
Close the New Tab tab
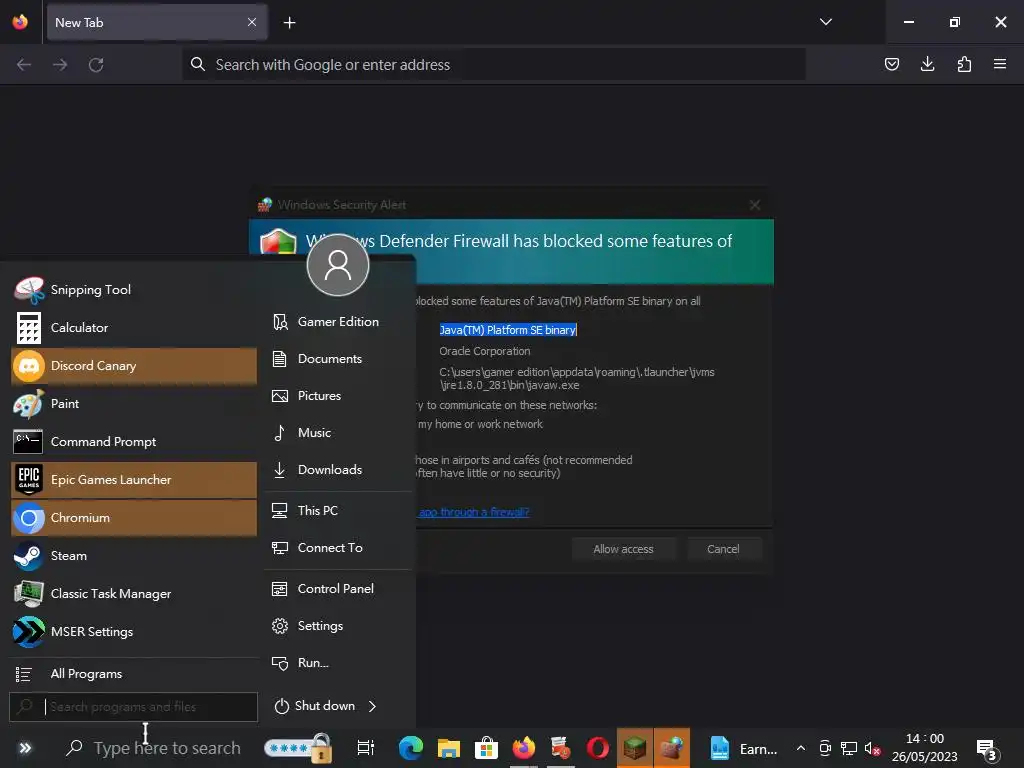click(x=252, y=22)
